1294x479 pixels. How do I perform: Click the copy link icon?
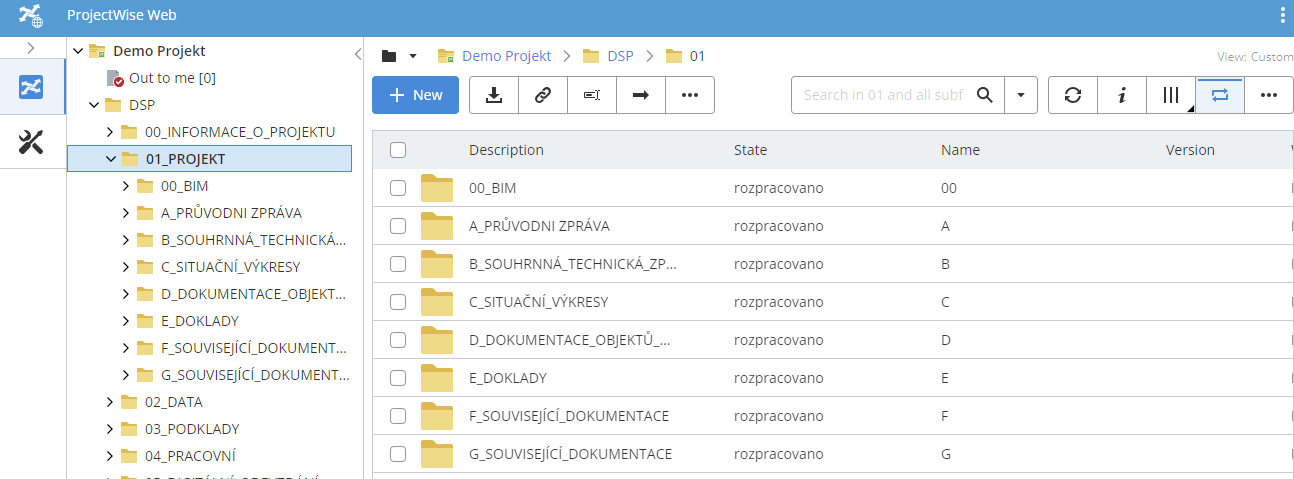pos(542,95)
